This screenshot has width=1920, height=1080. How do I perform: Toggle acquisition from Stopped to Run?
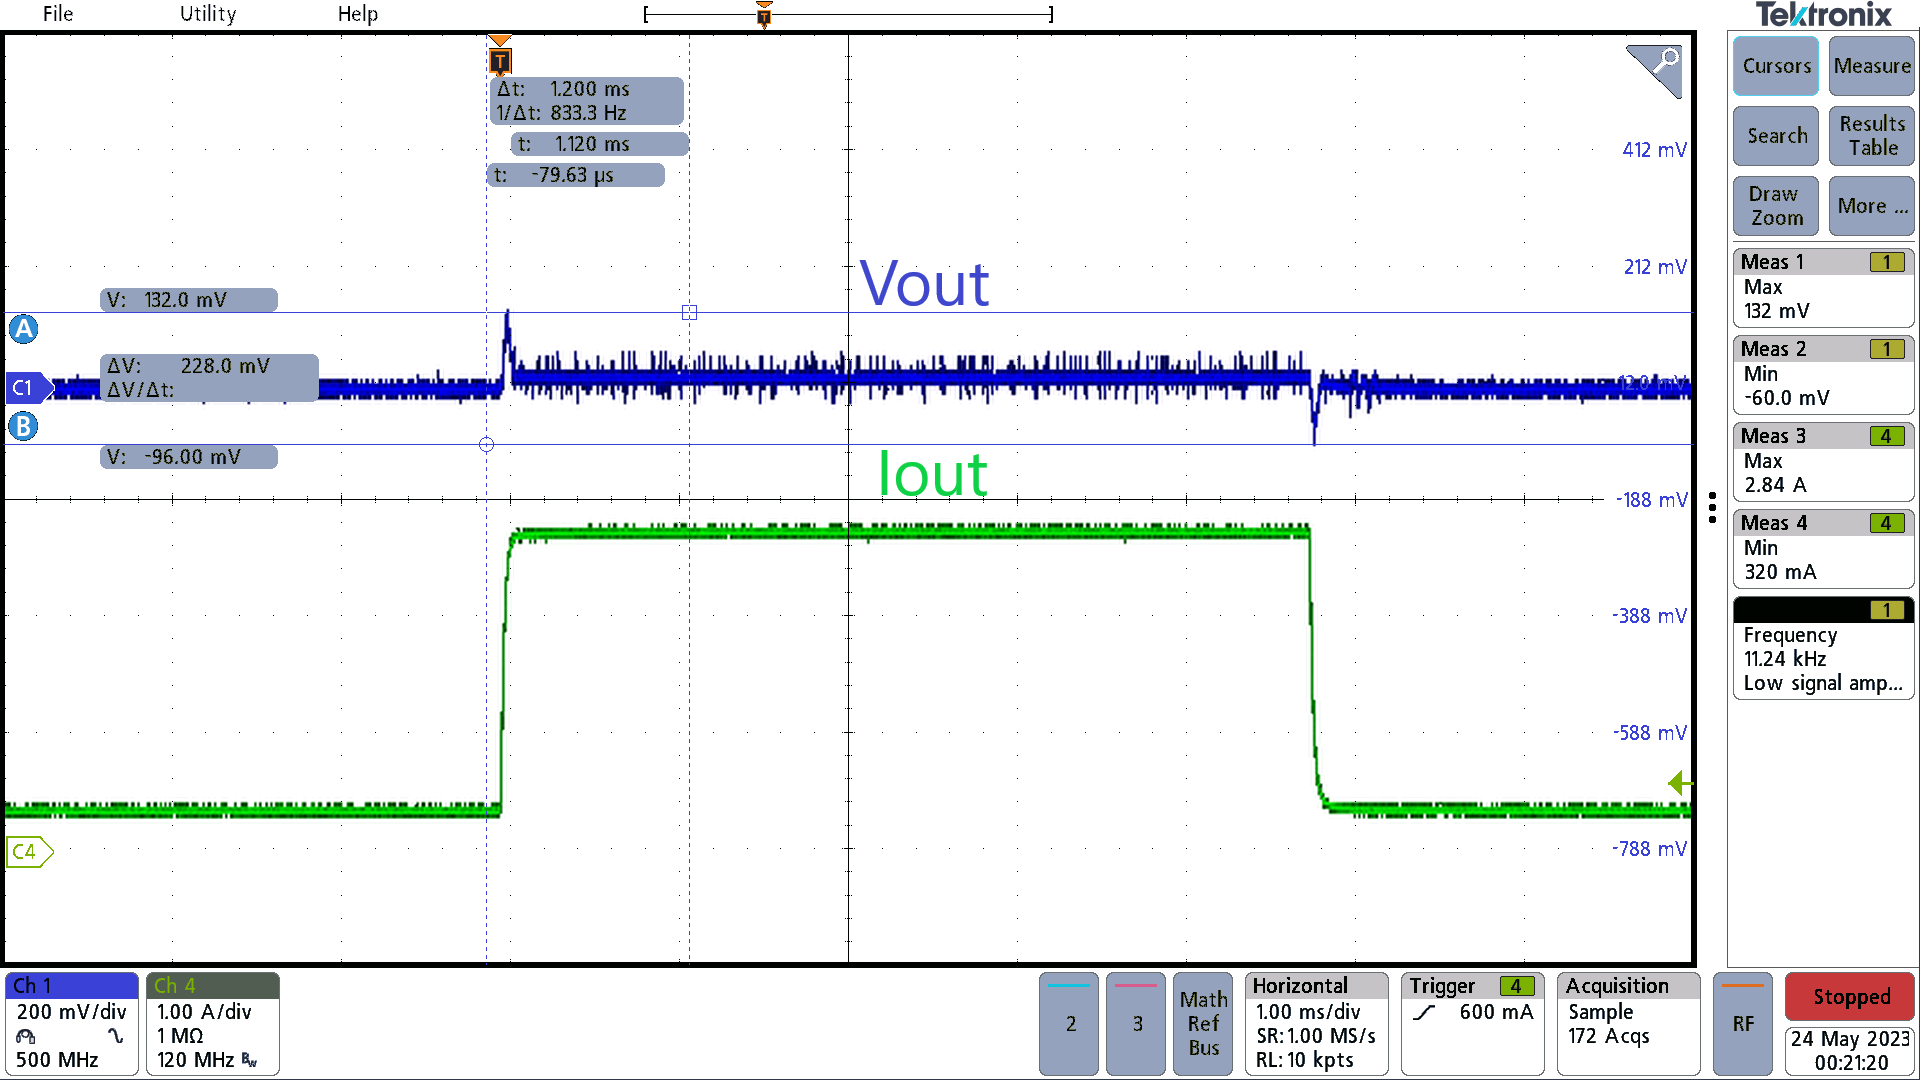pyautogui.click(x=1849, y=997)
